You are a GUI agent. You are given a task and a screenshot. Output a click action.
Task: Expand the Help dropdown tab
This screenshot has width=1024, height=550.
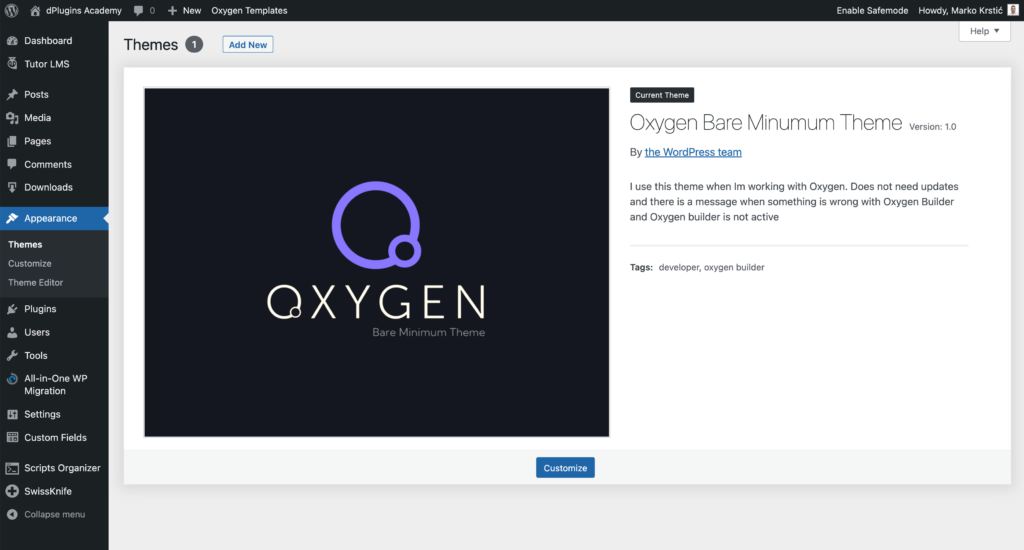984,31
